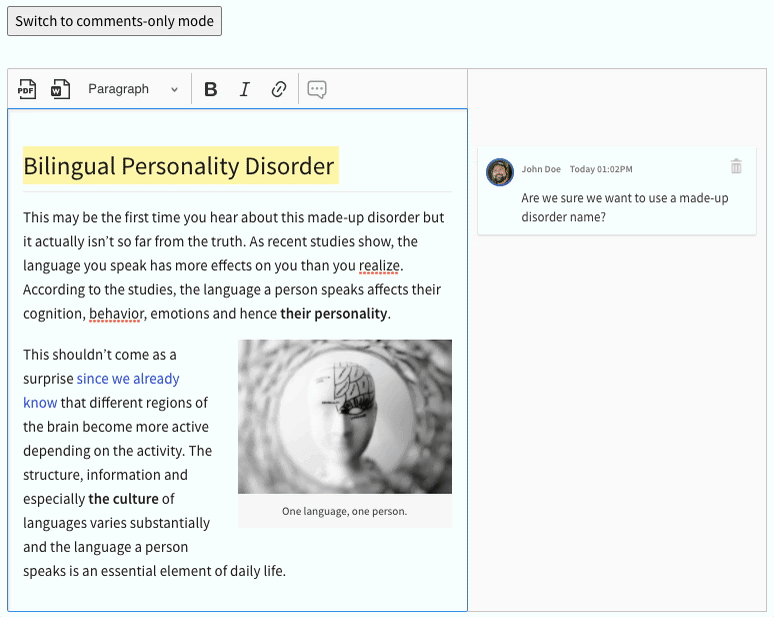Click the comment text about made-up disorder
The height and width of the screenshot is (617, 774).
[624, 207]
